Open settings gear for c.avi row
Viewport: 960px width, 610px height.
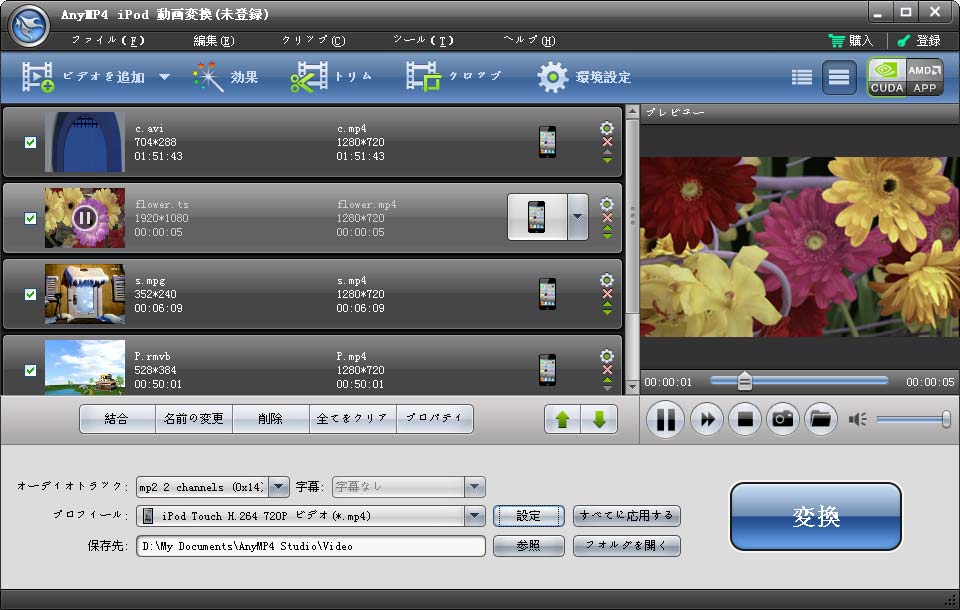coord(607,128)
